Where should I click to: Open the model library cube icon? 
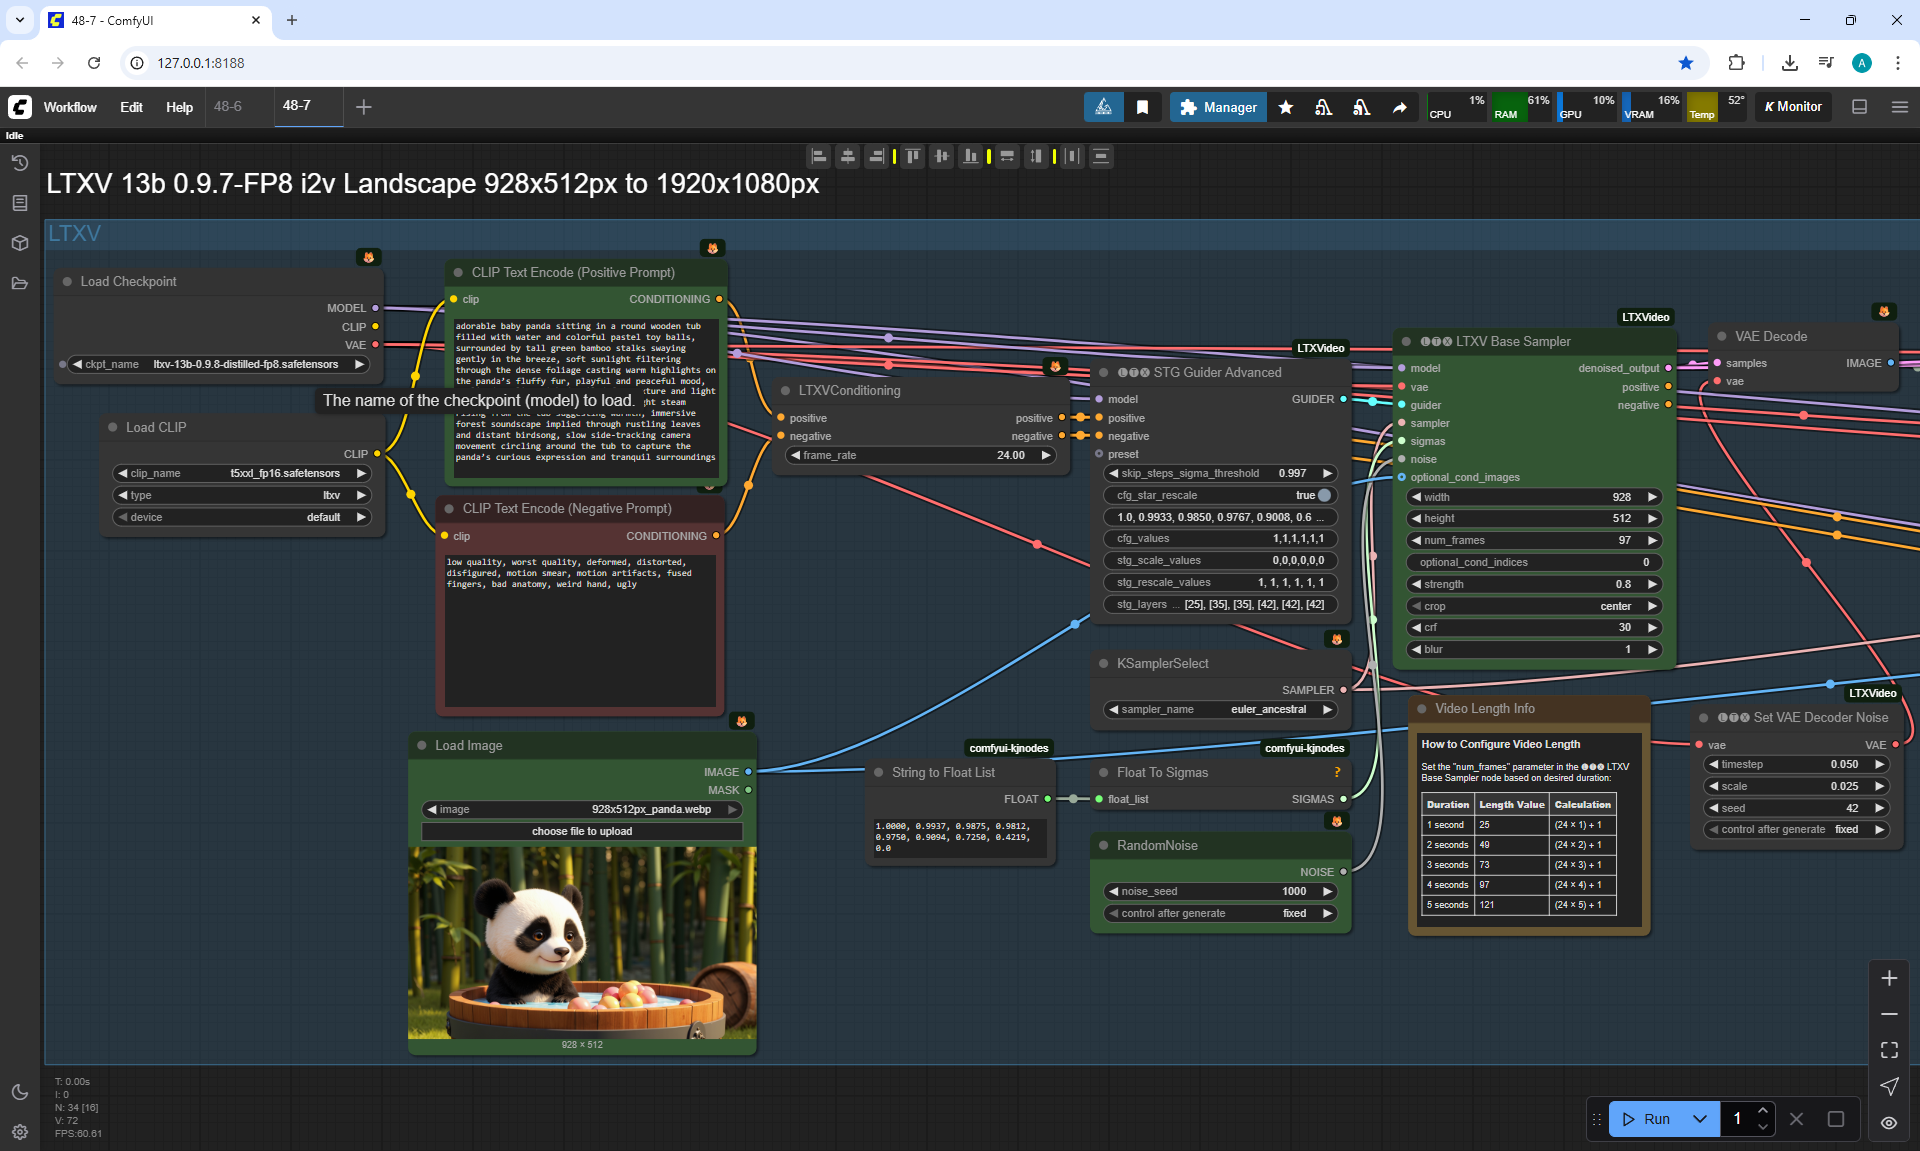(x=19, y=243)
